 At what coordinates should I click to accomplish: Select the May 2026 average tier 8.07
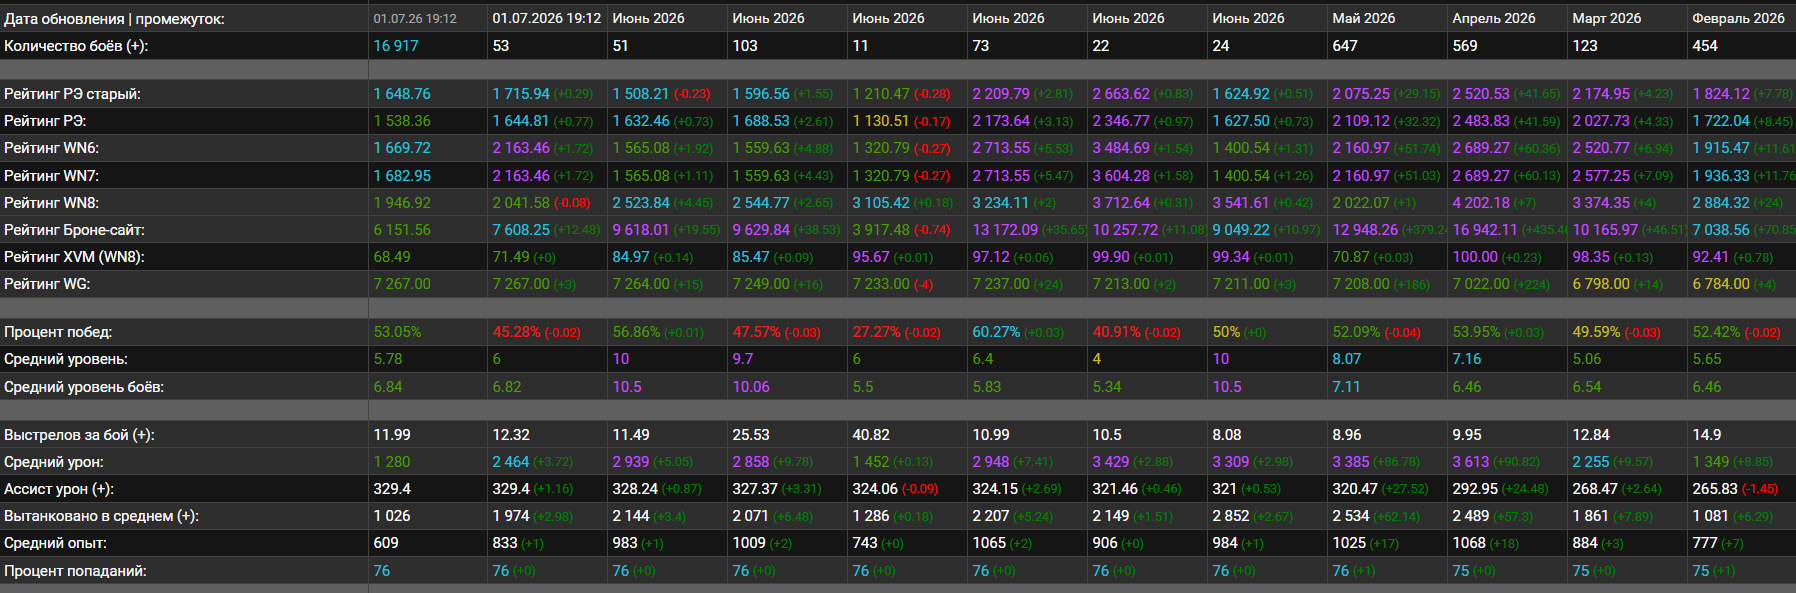tap(1346, 358)
